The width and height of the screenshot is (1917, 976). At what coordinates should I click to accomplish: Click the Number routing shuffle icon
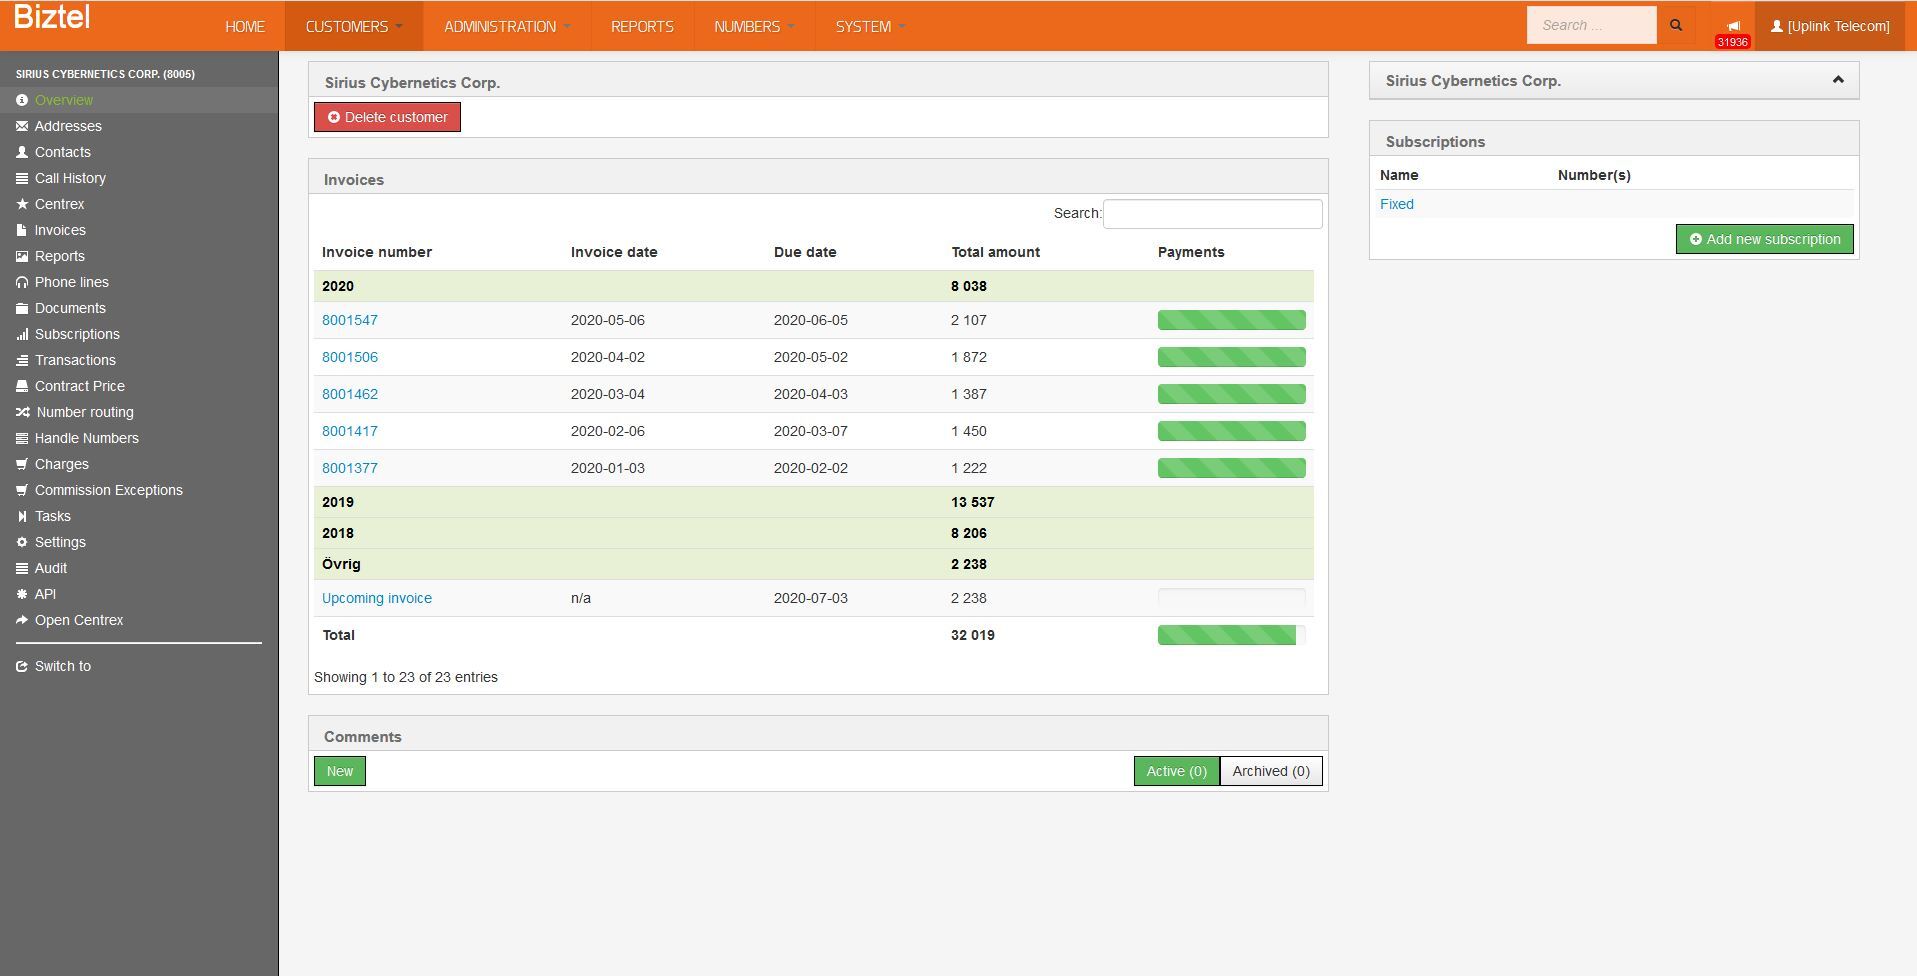(22, 412)
